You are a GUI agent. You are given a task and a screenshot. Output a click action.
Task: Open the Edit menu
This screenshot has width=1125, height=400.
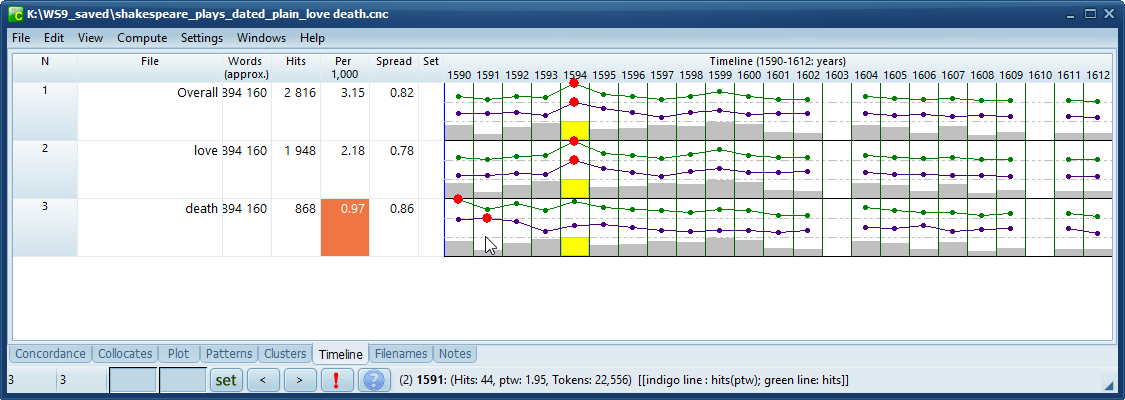tap(54, 38)
